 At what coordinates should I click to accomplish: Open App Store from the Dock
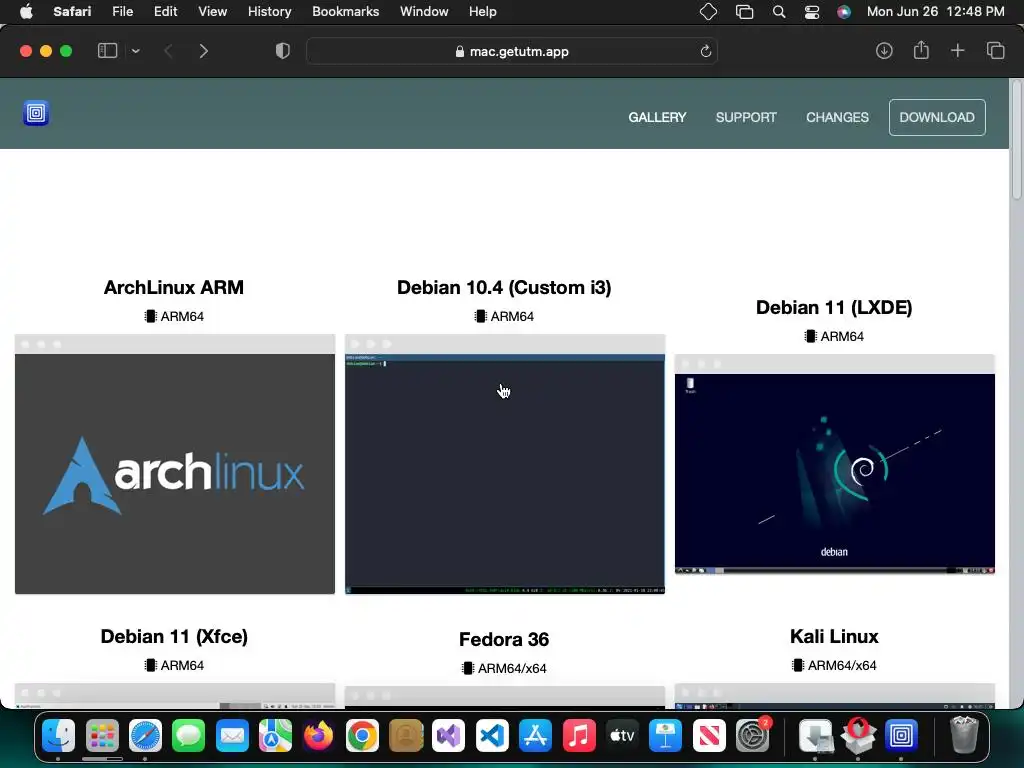click(535, 735)
